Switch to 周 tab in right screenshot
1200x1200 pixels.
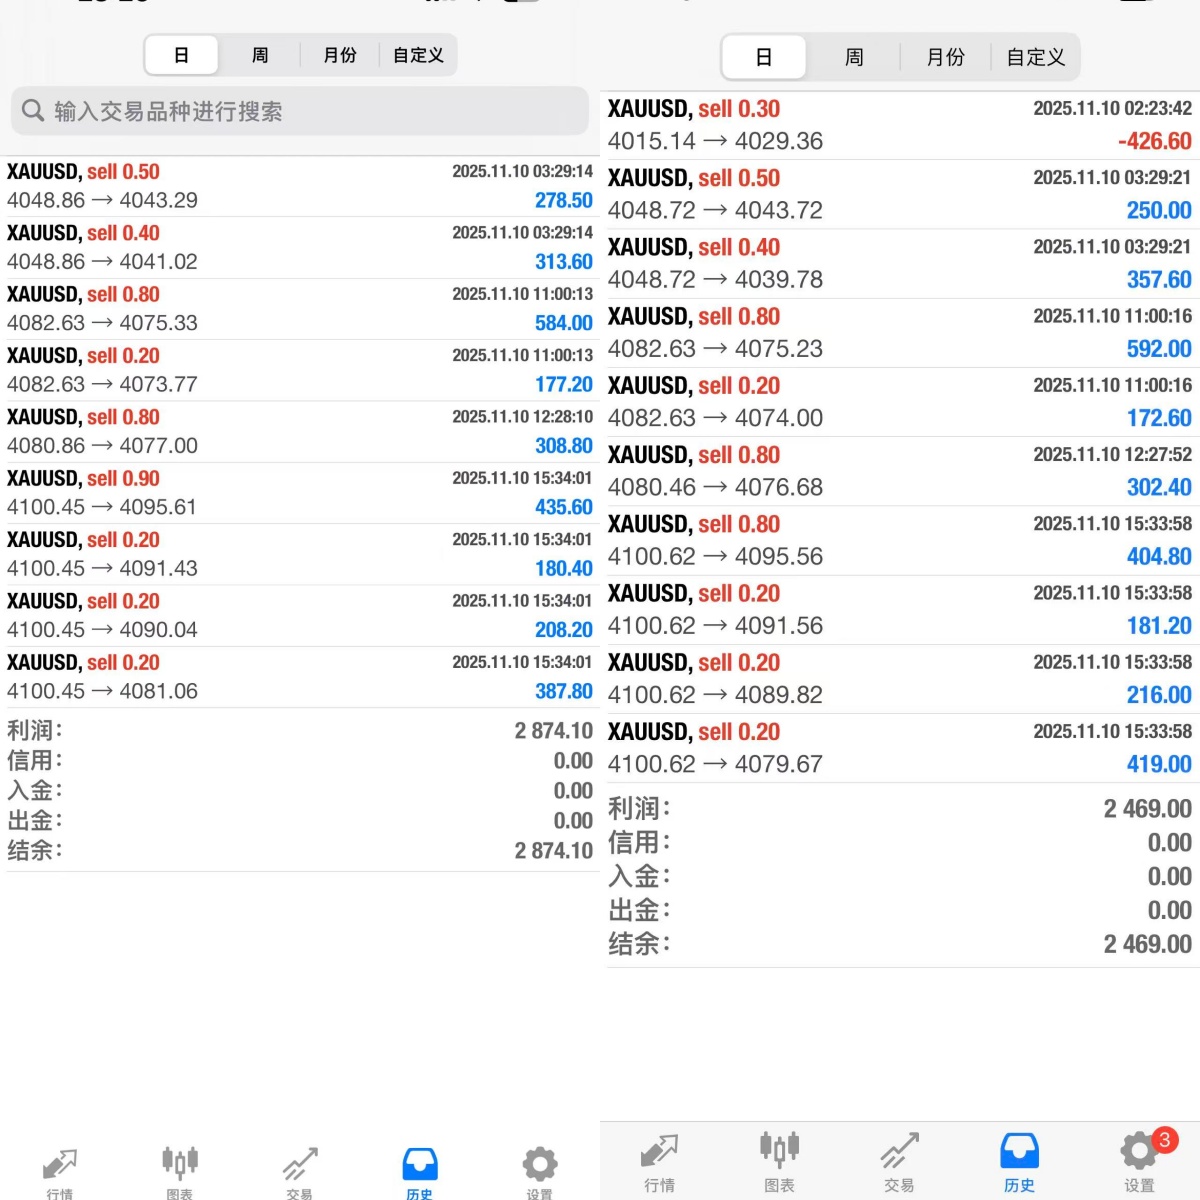pos(854,58)
